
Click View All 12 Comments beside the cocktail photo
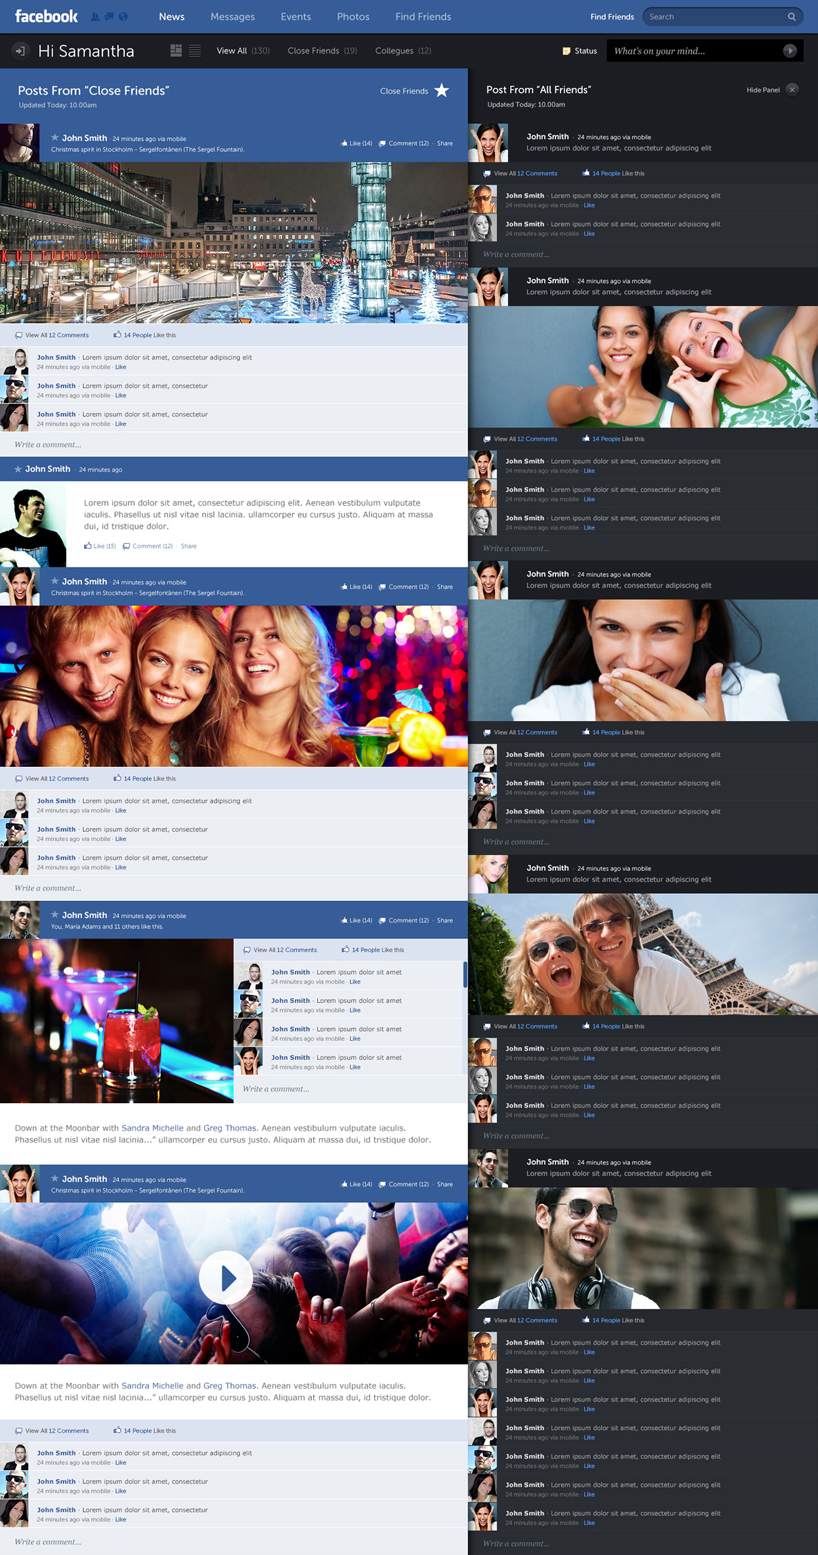click(x=280, y=950)
